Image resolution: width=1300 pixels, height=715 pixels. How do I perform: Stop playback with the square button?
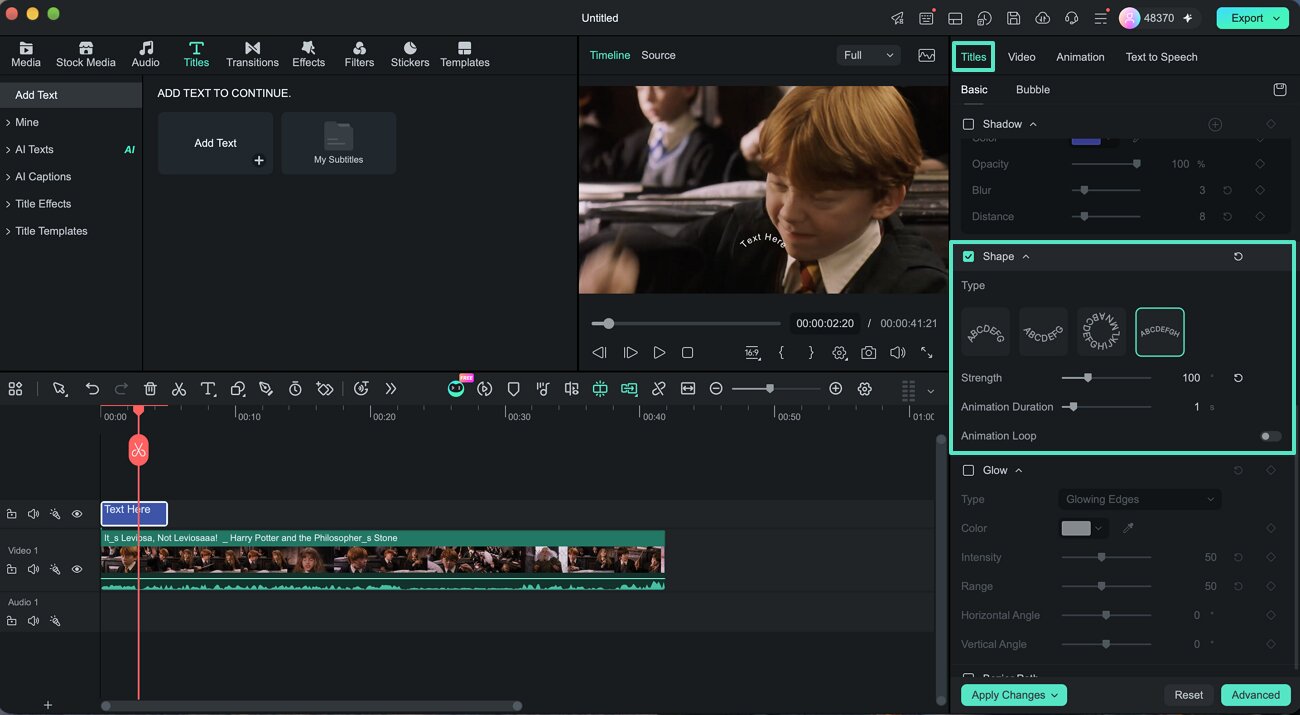click(688, 353)
